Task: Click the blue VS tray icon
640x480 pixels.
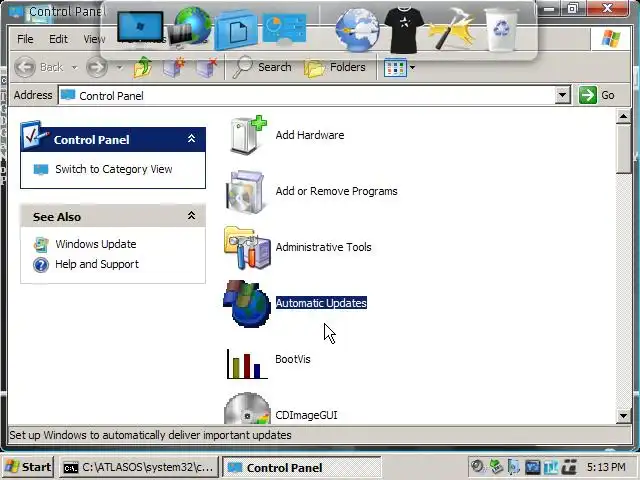Action: point(532,467)
